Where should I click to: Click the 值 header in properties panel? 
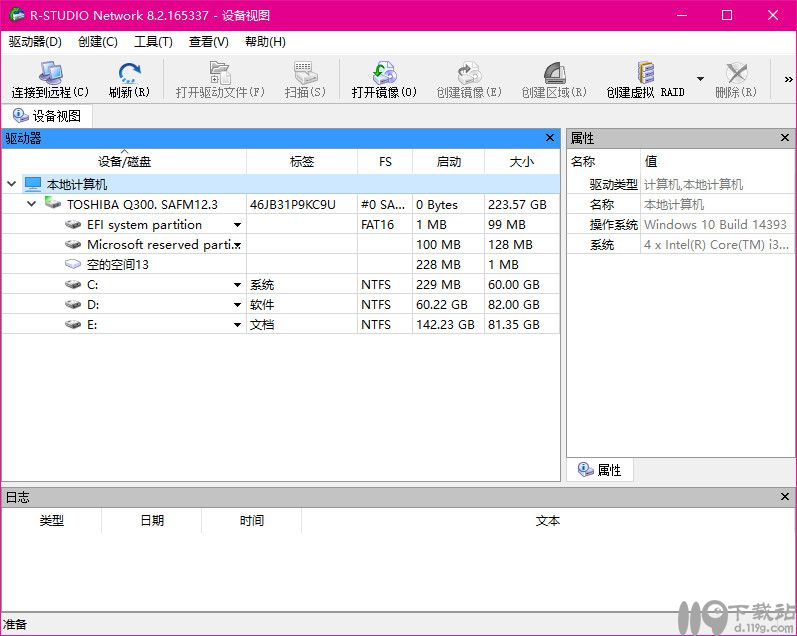click(717, 162)
